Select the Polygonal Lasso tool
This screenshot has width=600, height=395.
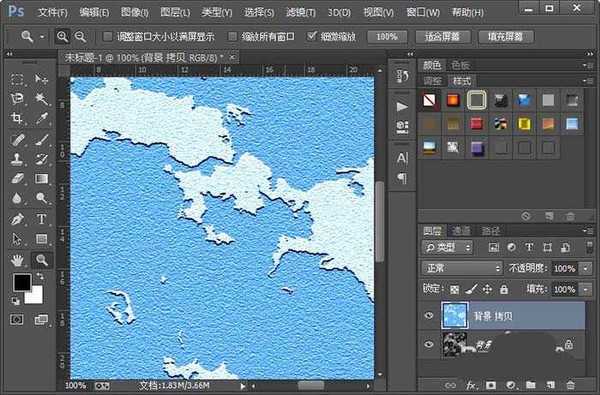(17, 99)
